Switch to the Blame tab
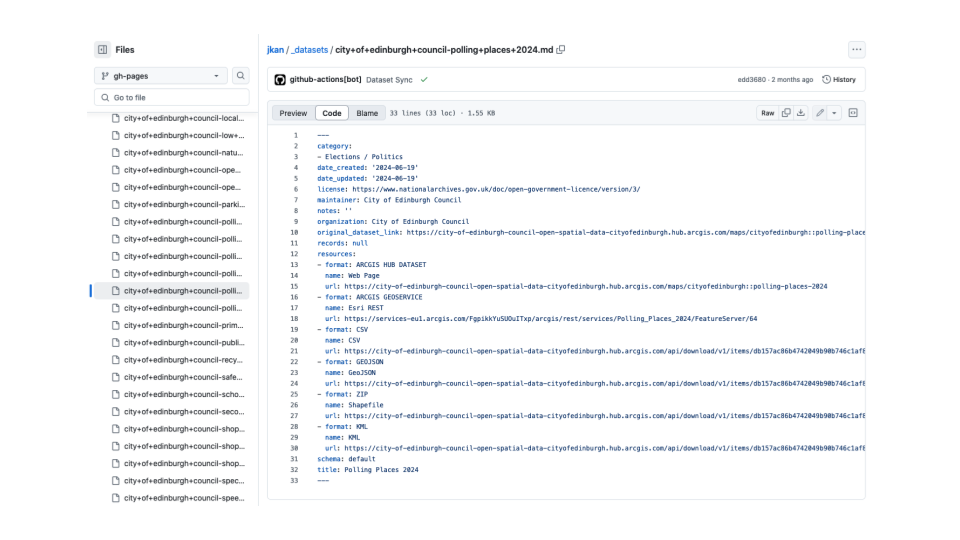This screenshot has height=540, width=960. (367, 113)
